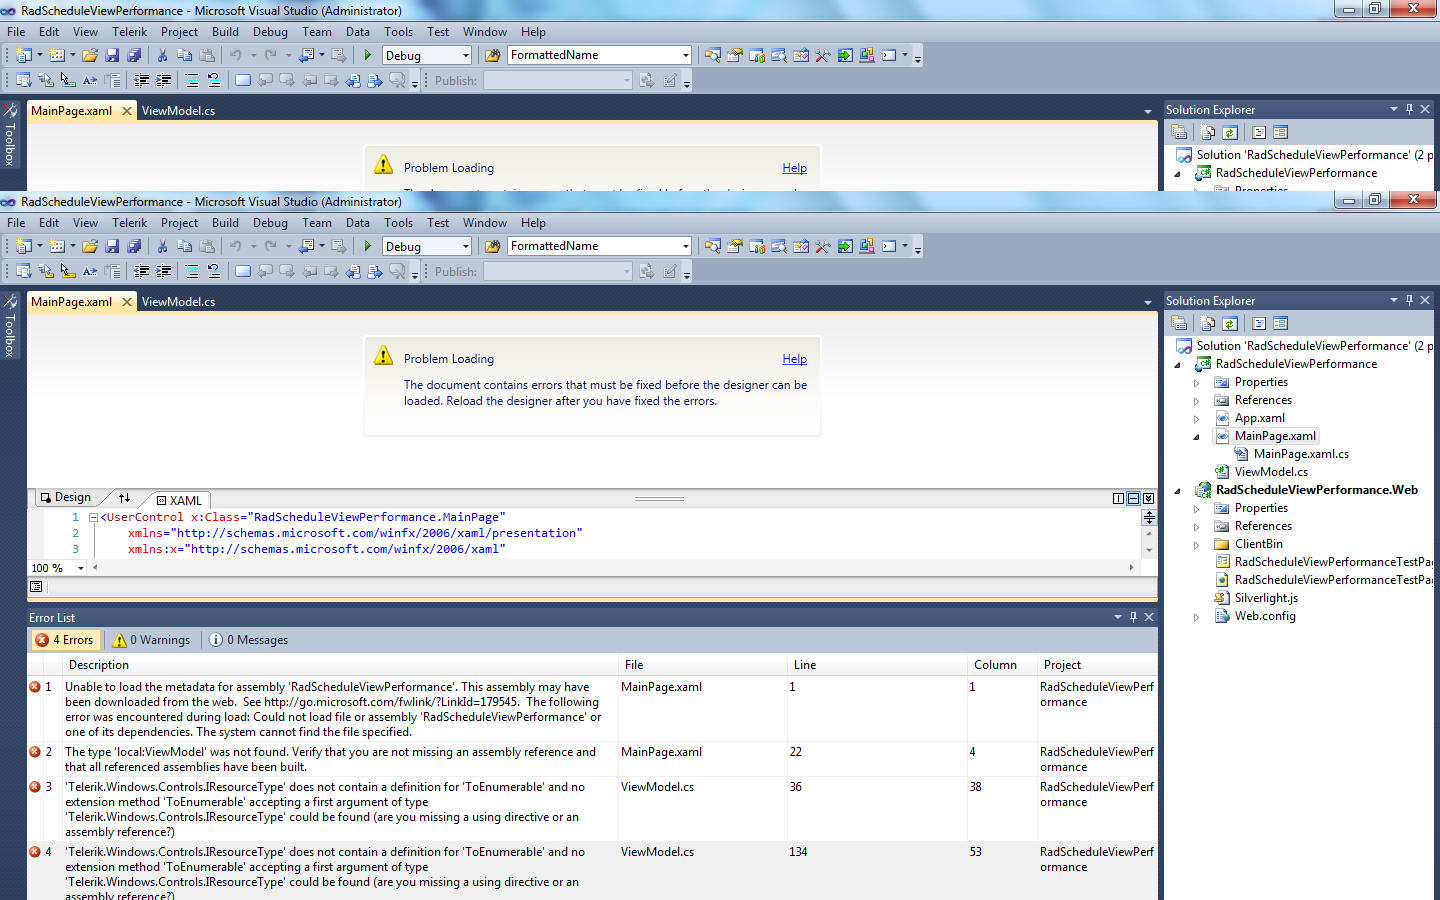The image size is (1440, 900).
Task: Click Increase Indent icon in front window toolbar
Action: pyautogui.click(x=163, y=272)
